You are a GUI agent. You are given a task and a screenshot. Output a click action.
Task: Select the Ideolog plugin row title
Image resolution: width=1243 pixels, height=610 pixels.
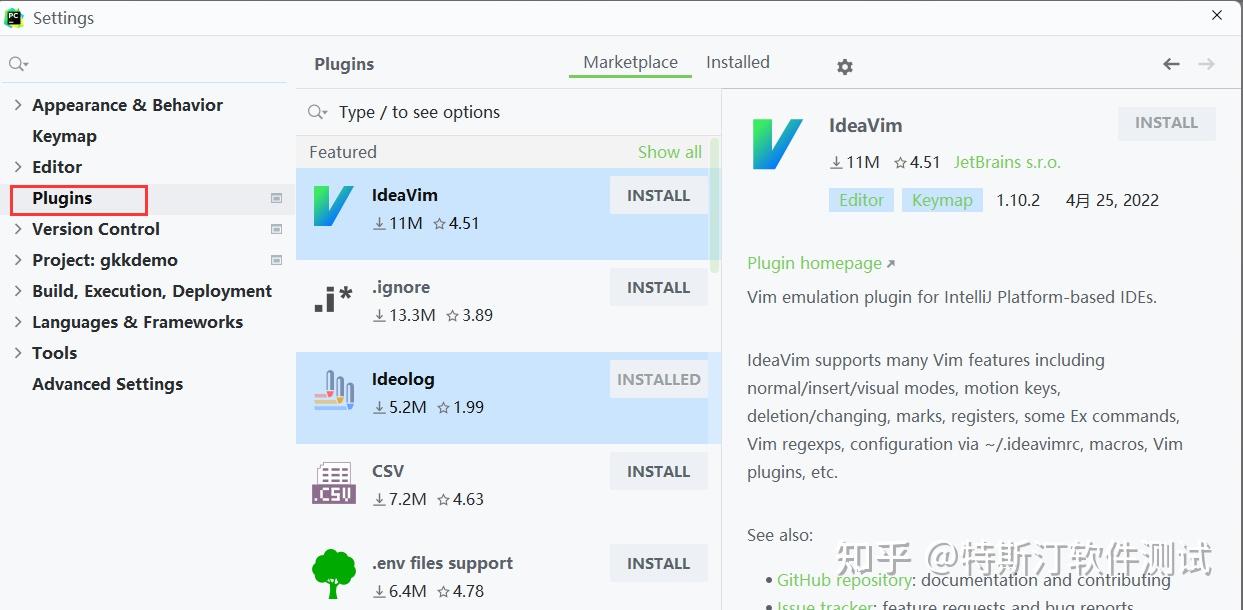pyautogui.click(x=403, y=379)
